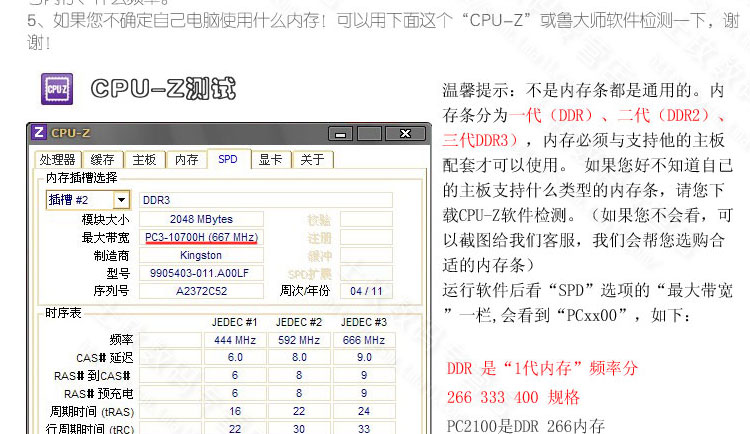Click the red 三代DDR3 text
Image resolution: width=750 pixels, height=434 pixels.
480,140
